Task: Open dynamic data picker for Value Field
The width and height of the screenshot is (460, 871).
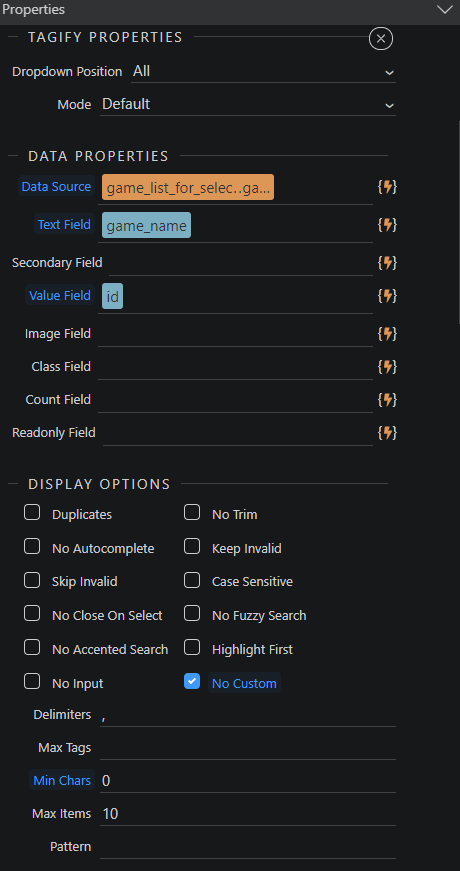Action: [x=387, y=296]
